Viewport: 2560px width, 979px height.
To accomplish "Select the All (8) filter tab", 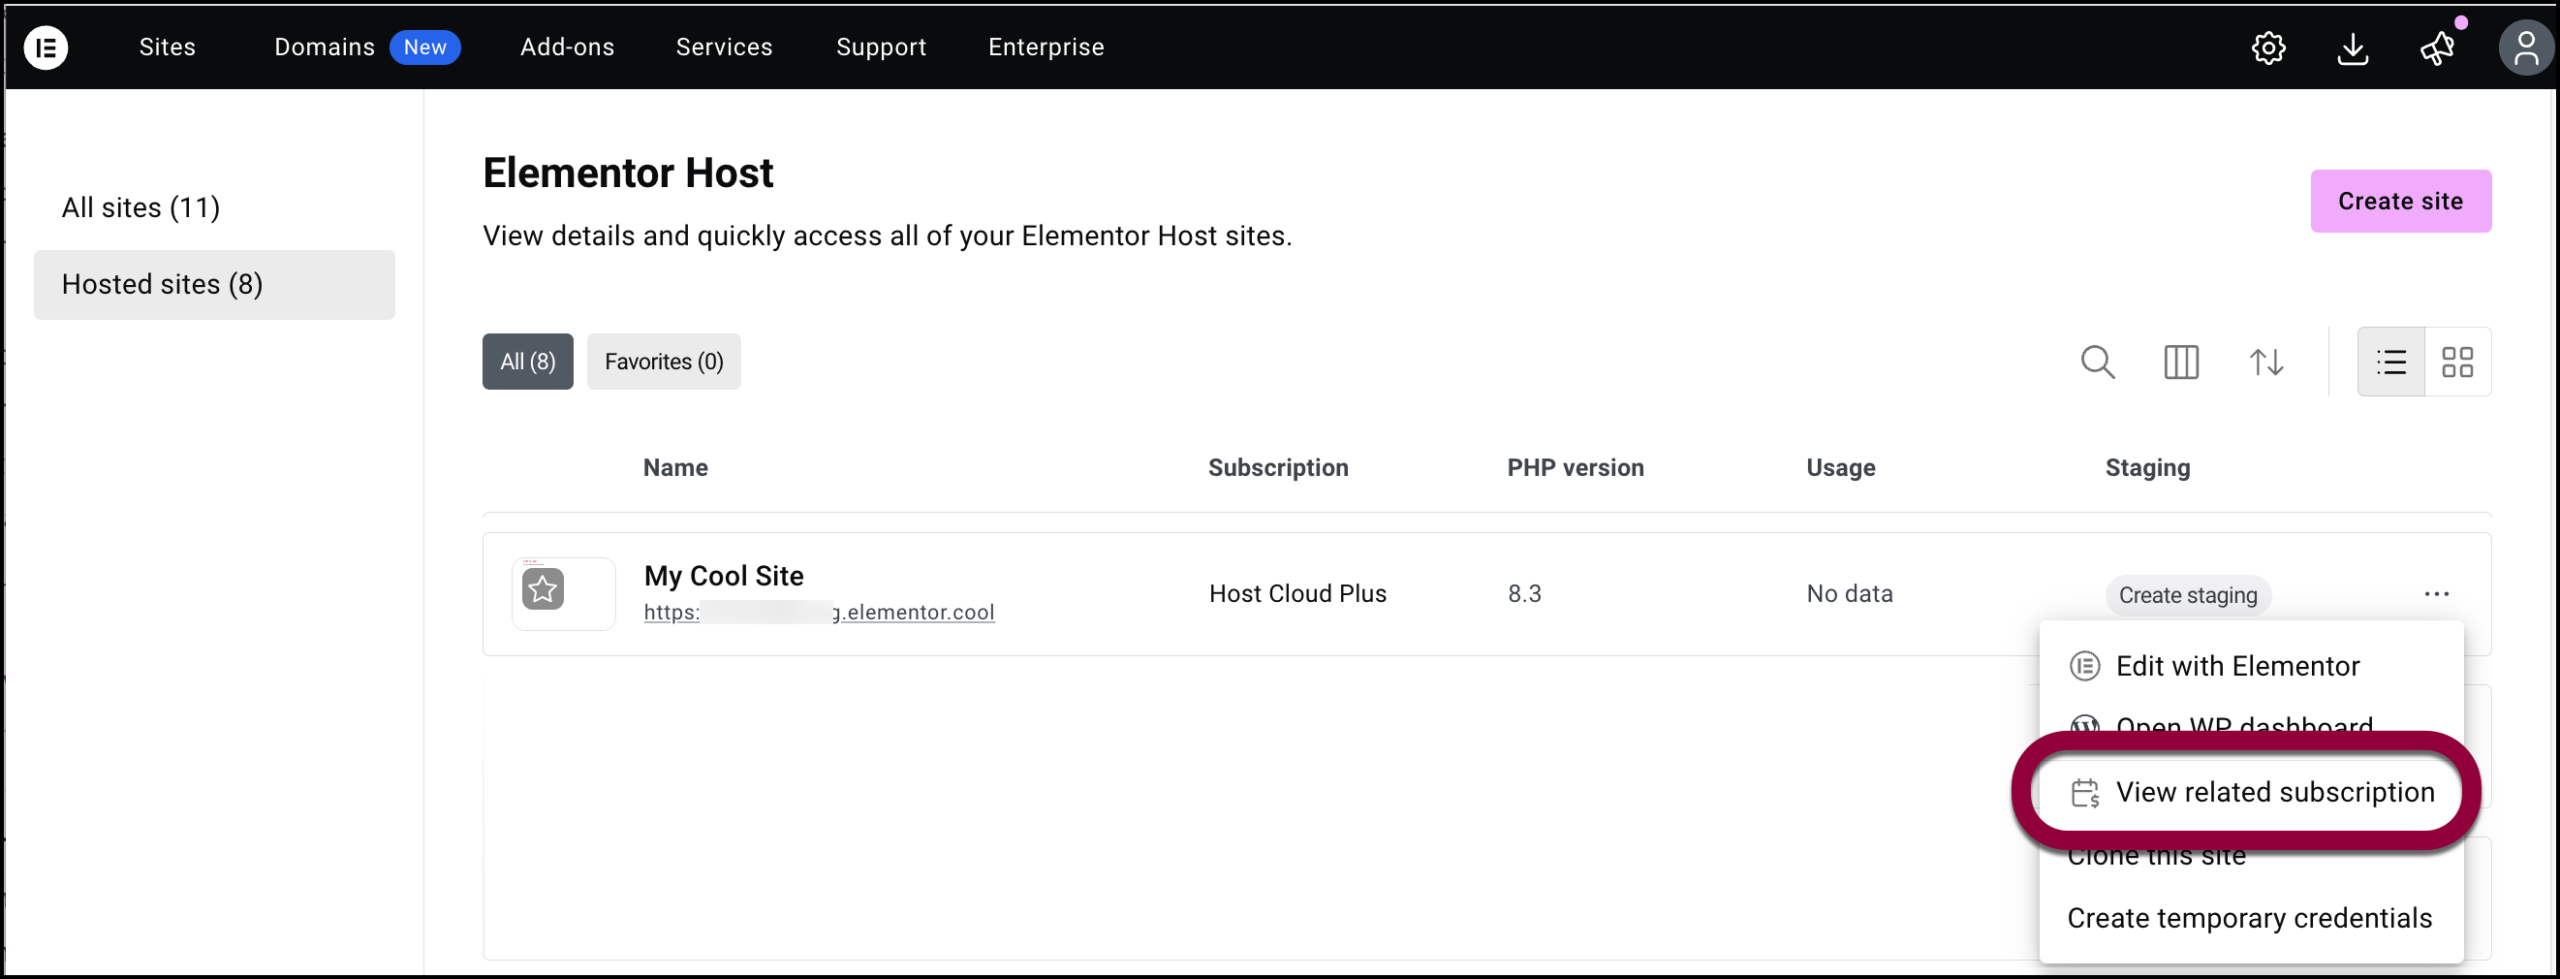I will pyautogui.click(x=527, y=362).
